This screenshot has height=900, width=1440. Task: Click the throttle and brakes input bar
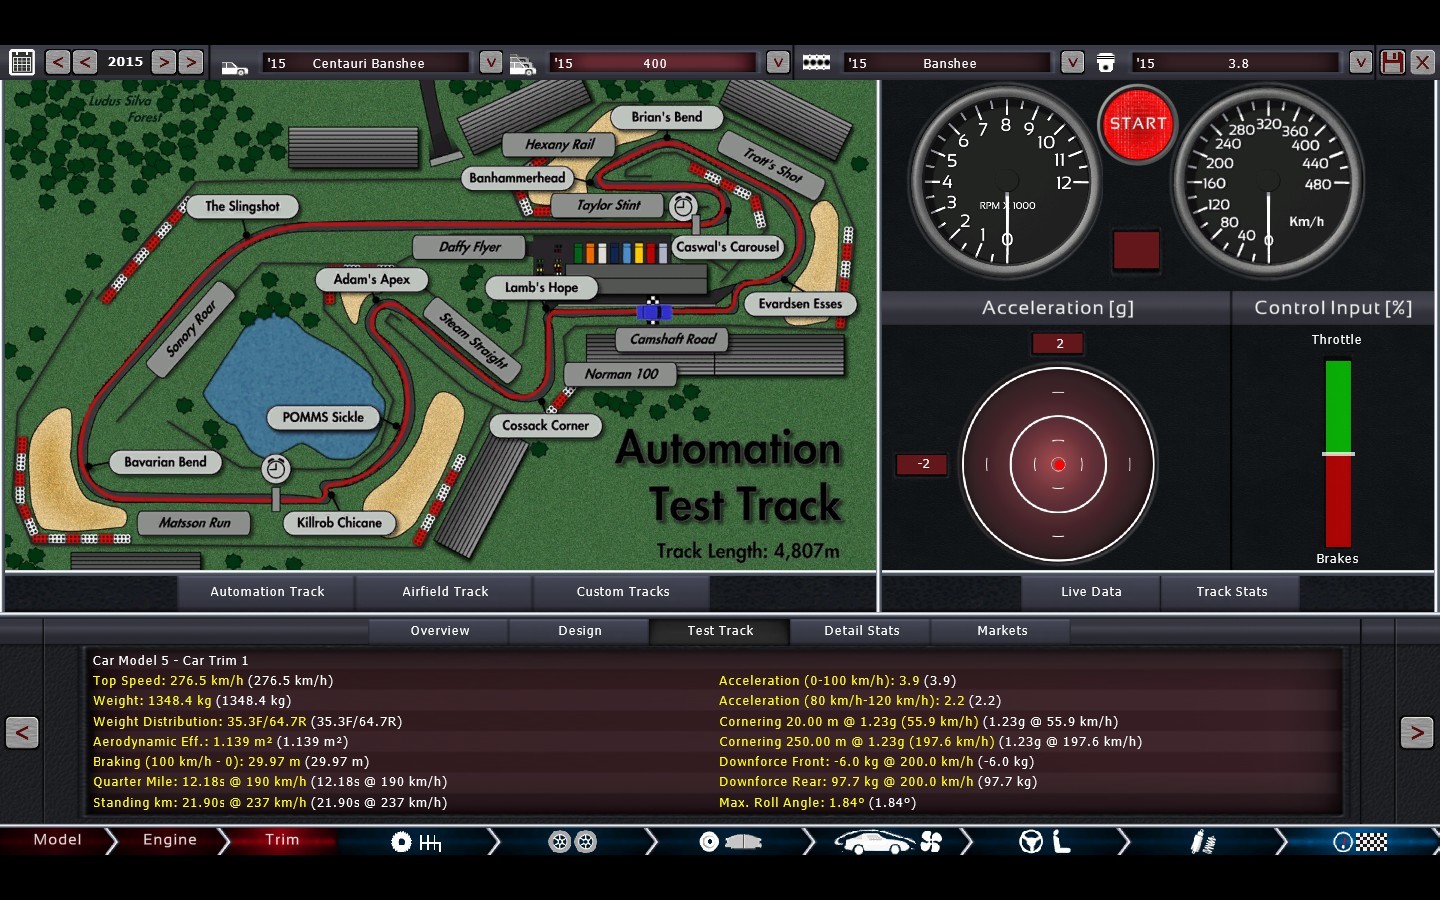1338,453
